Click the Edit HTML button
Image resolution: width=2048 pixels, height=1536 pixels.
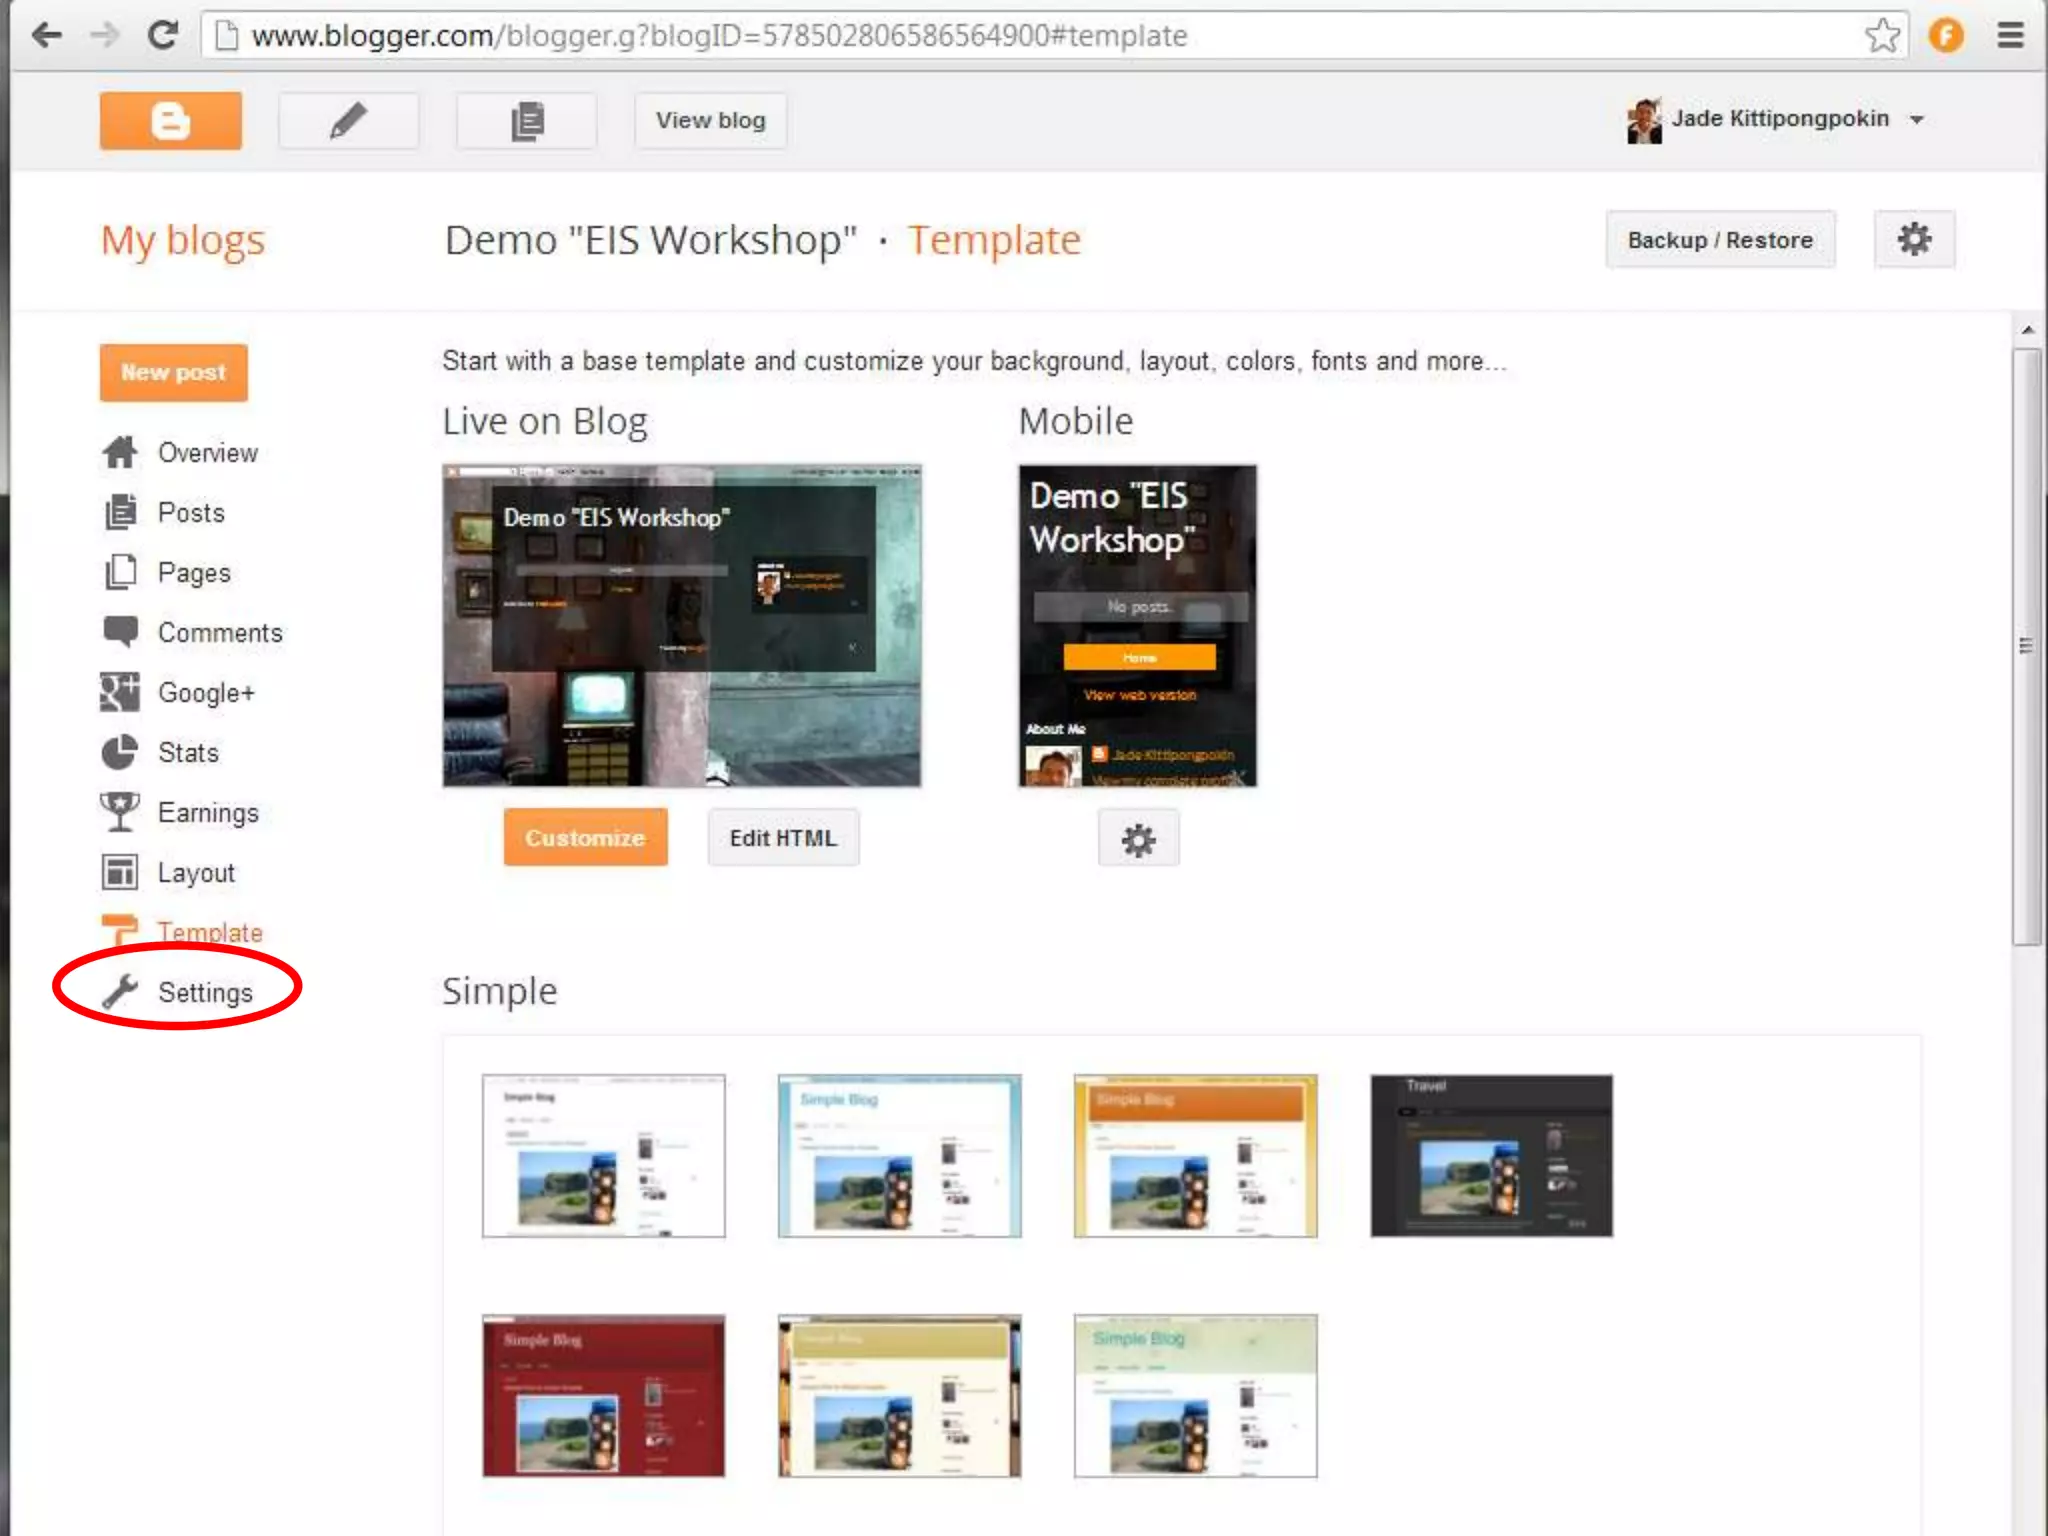tap(783, 838)
